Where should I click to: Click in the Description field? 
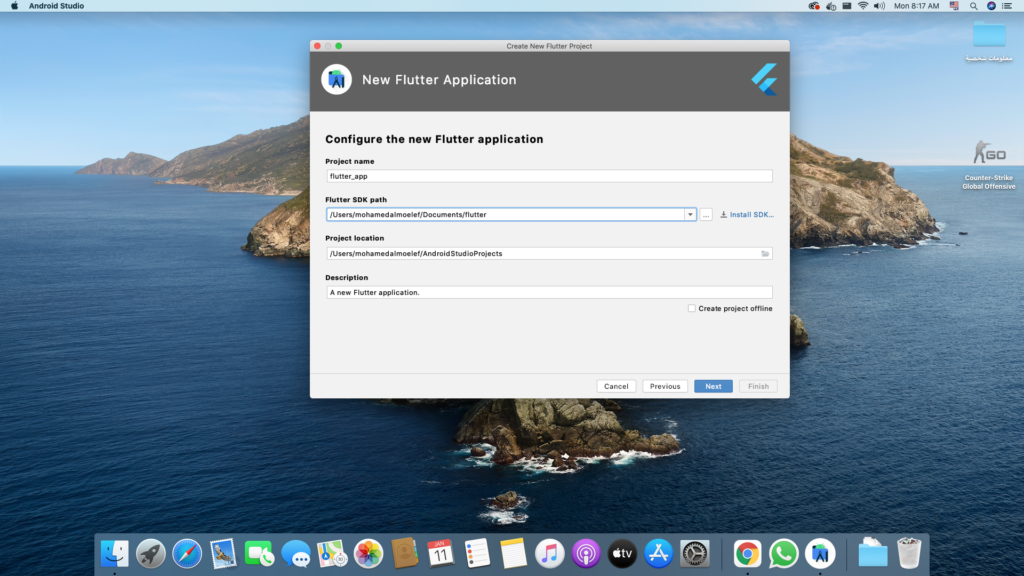coord(549,293)
